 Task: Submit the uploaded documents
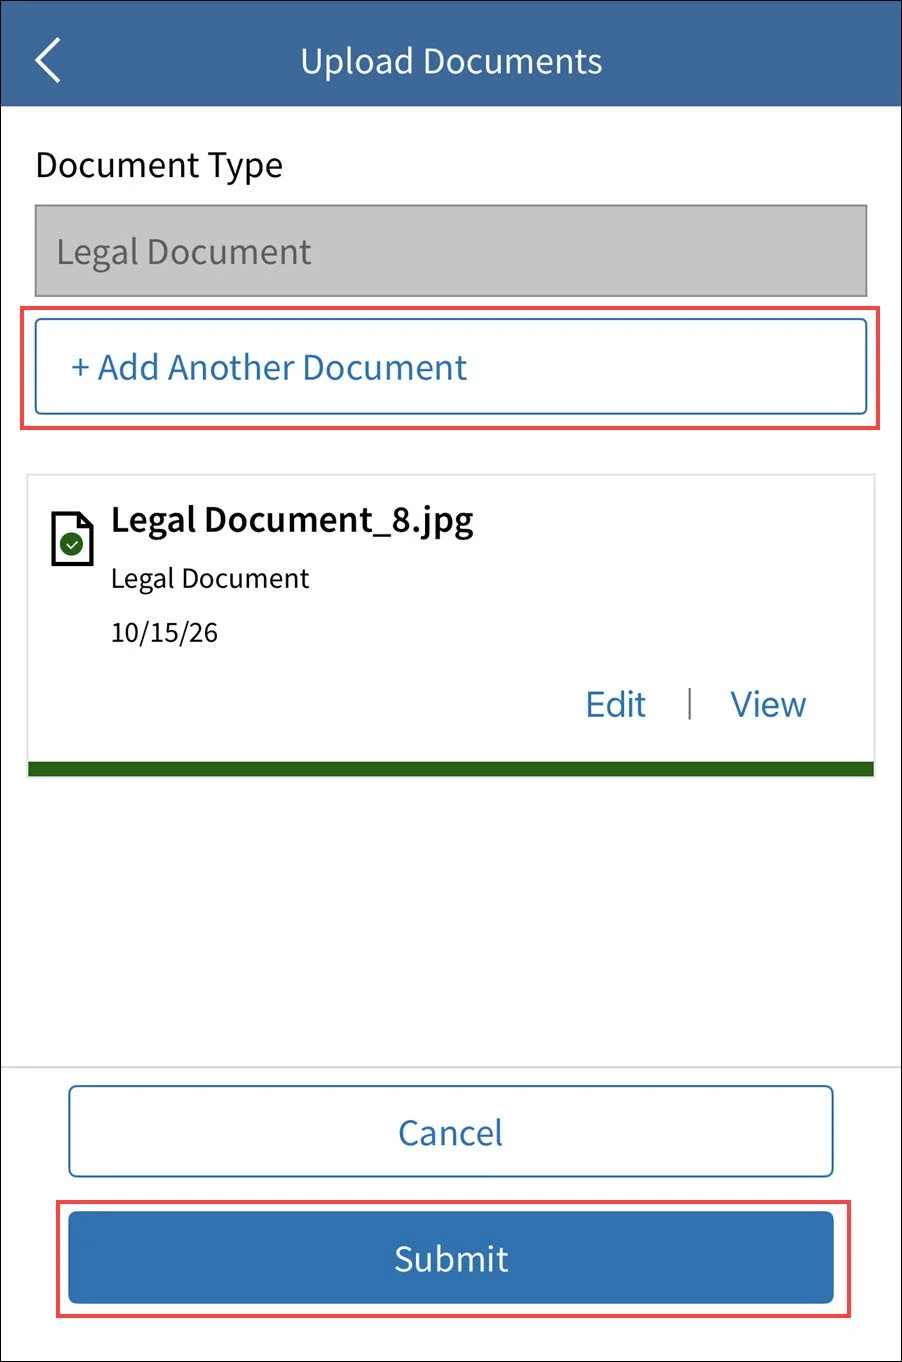[x=451, y=1258]
